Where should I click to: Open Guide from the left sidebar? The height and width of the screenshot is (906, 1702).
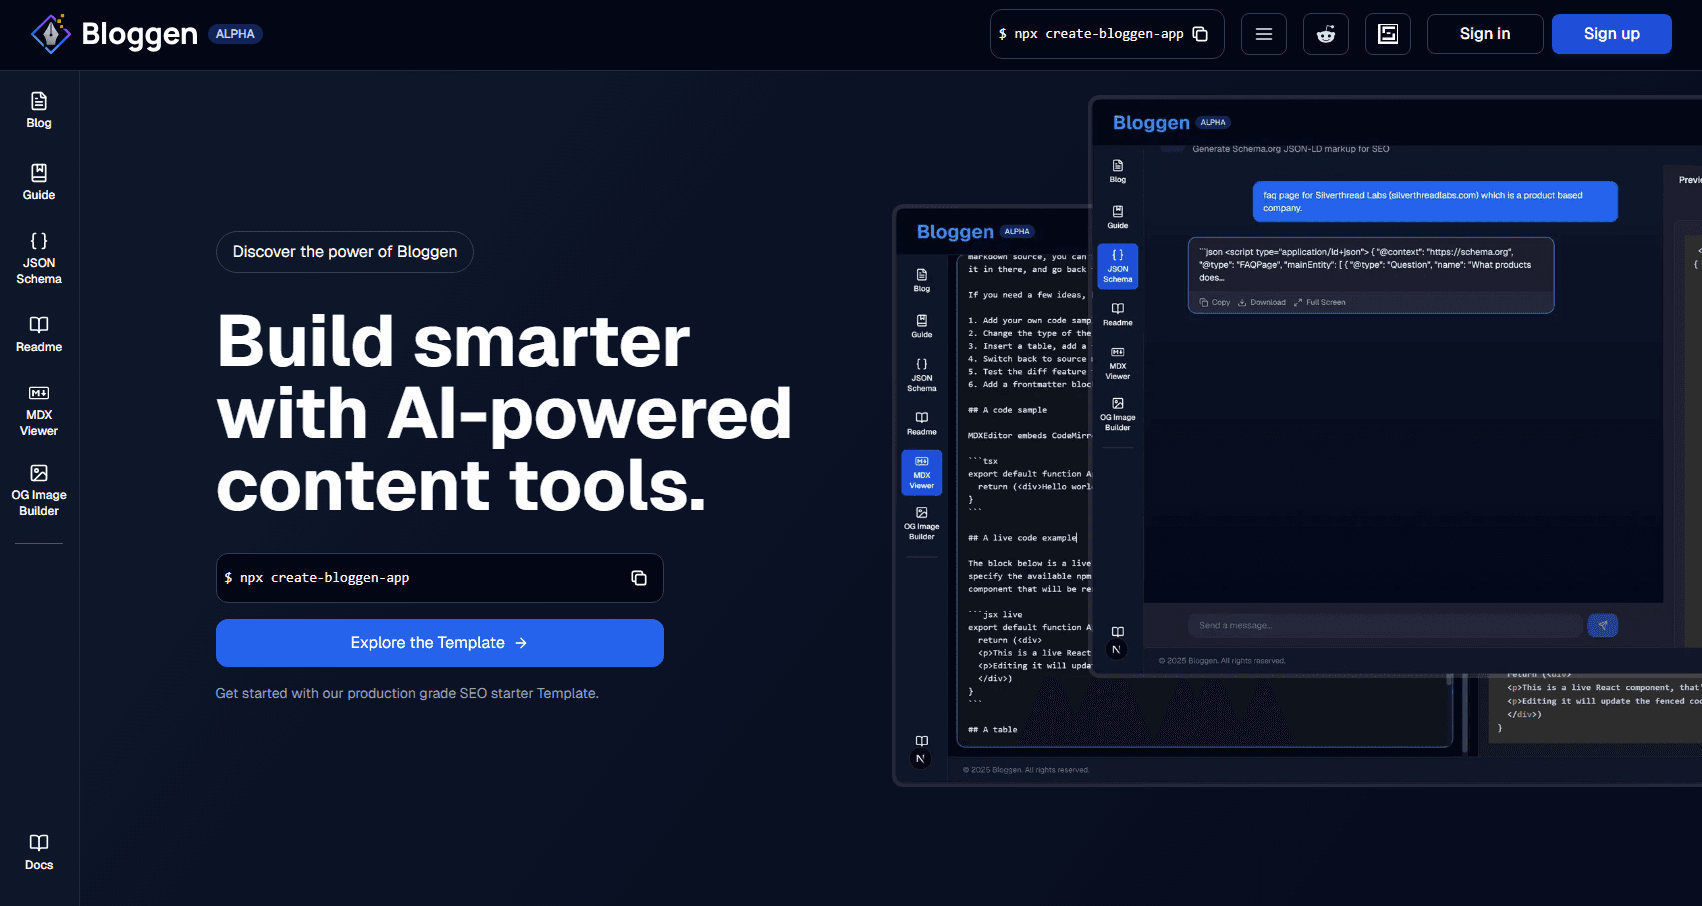click(x=39, y=182)
